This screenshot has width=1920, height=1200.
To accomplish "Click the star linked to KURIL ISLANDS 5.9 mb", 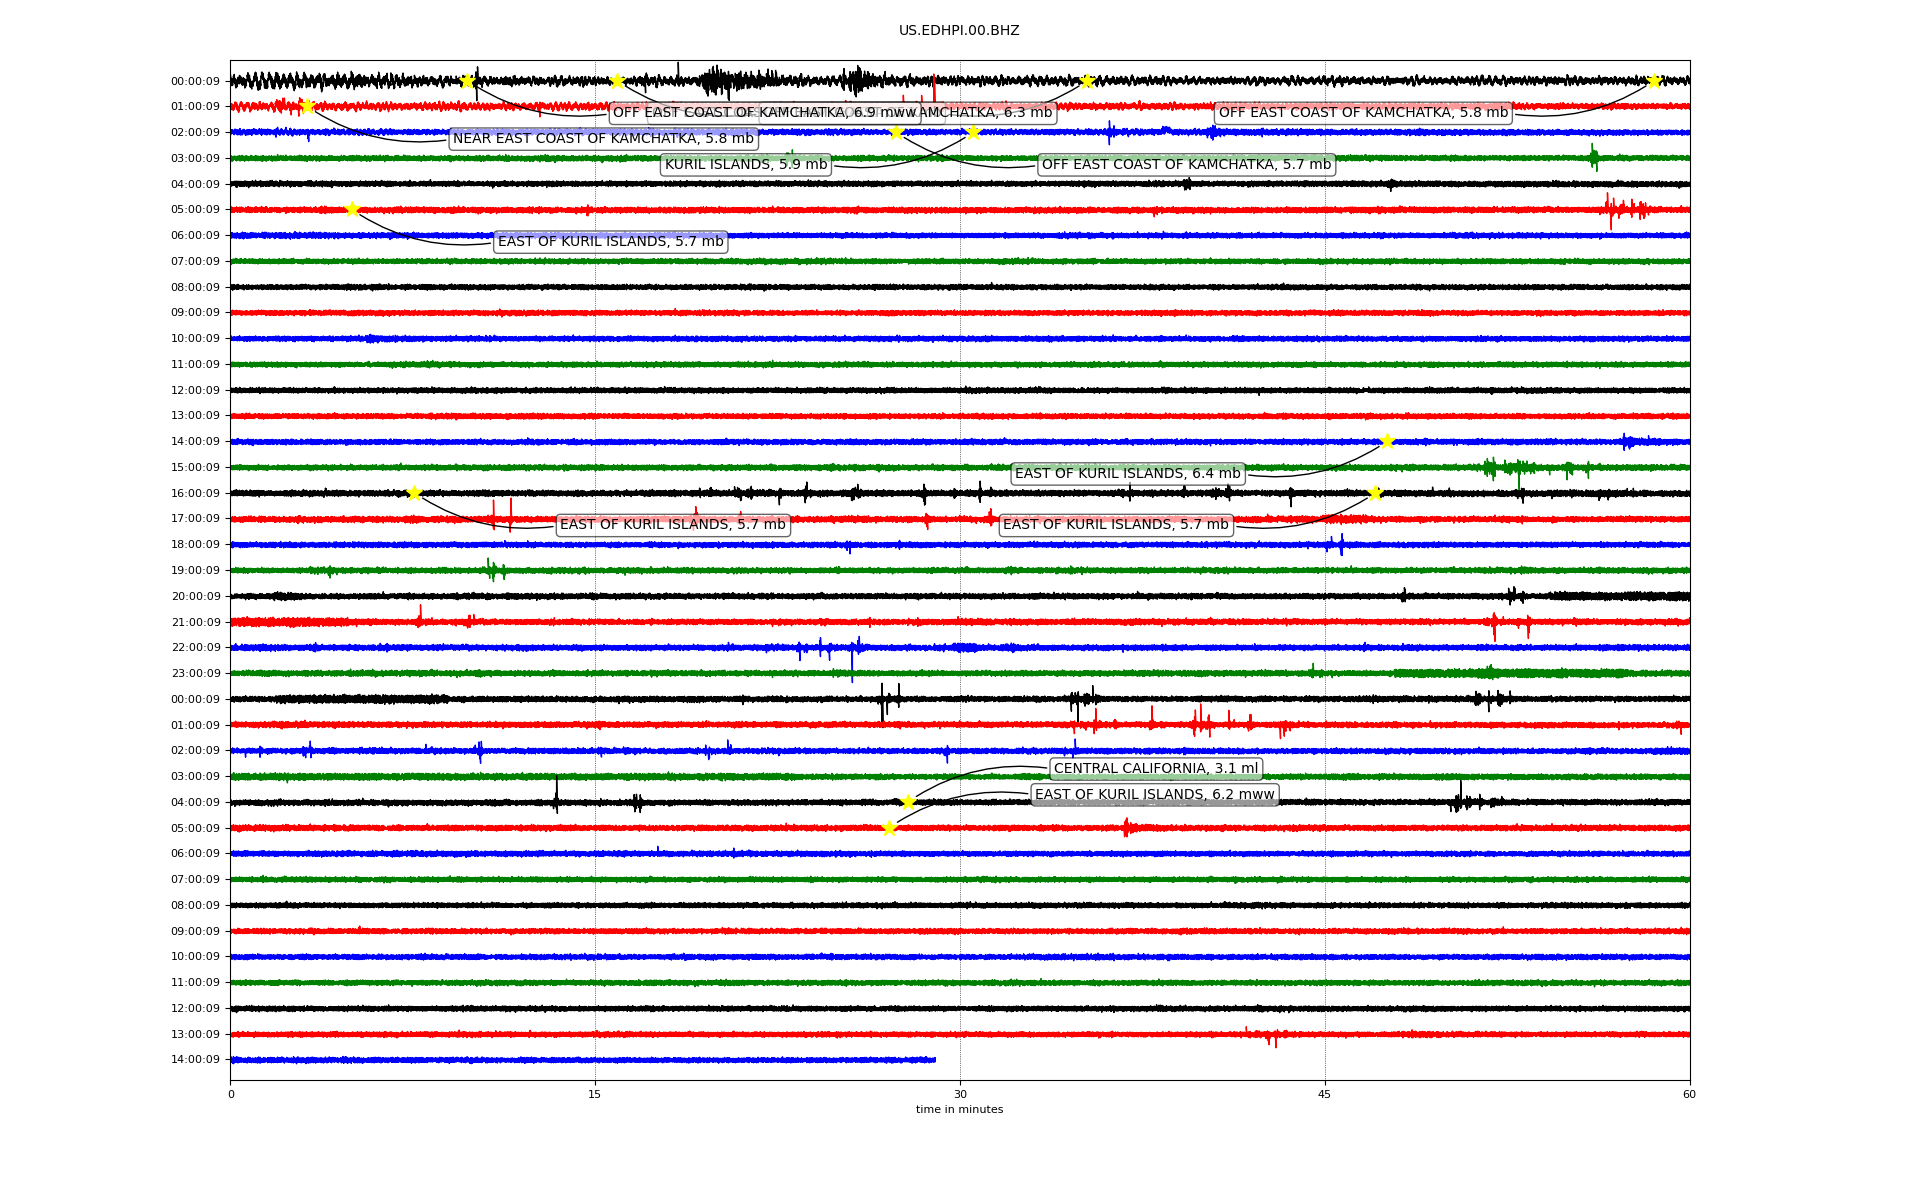I will pyautogui.click(x=973, y=132).
